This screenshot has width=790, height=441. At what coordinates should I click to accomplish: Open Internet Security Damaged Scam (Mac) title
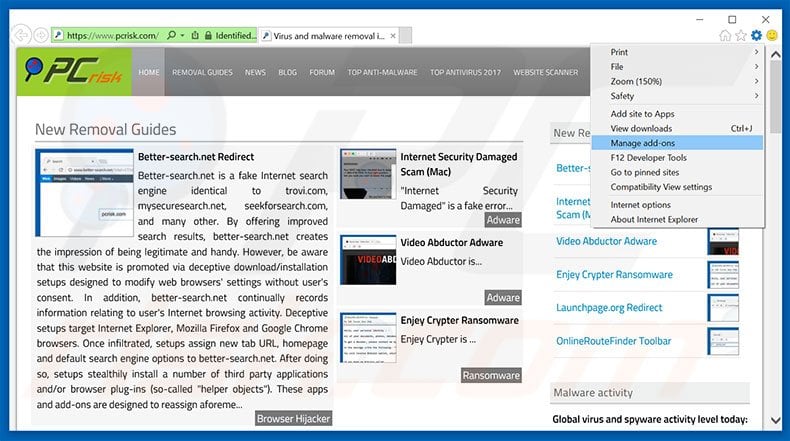[x=458, y=164]
